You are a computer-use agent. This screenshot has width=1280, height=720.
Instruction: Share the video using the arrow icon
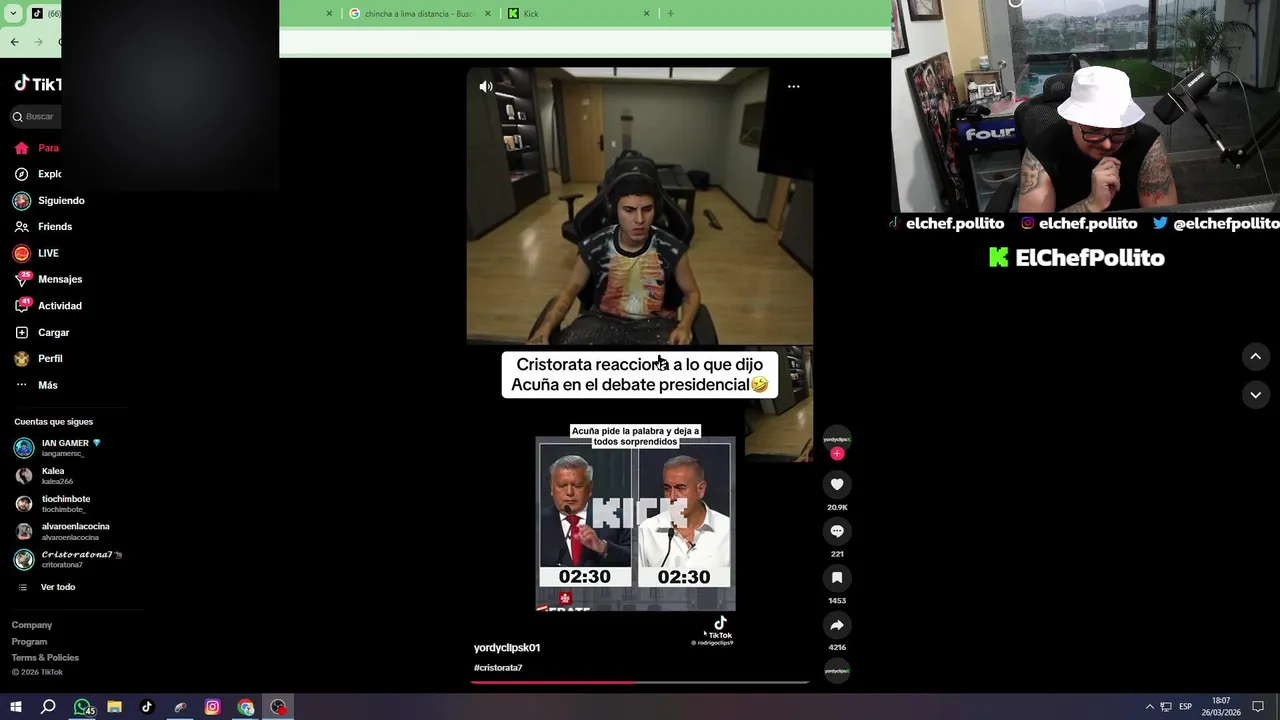pos(837,625)
